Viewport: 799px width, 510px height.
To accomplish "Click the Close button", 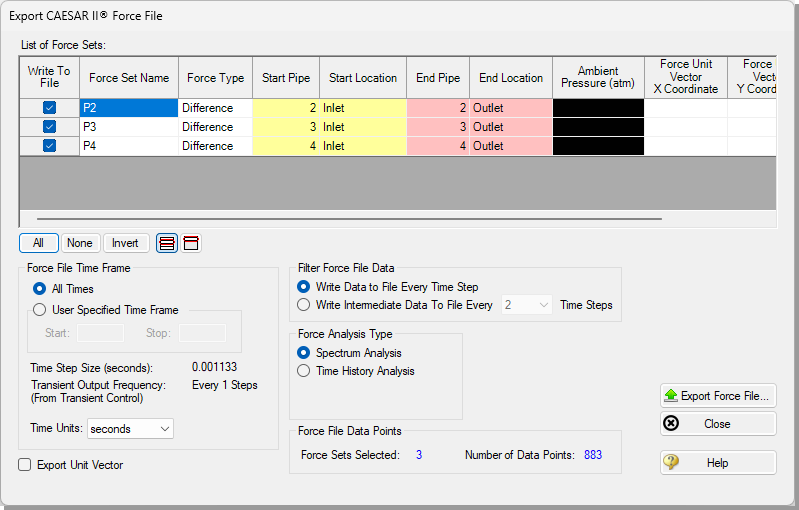I will (x=718, y=424).
